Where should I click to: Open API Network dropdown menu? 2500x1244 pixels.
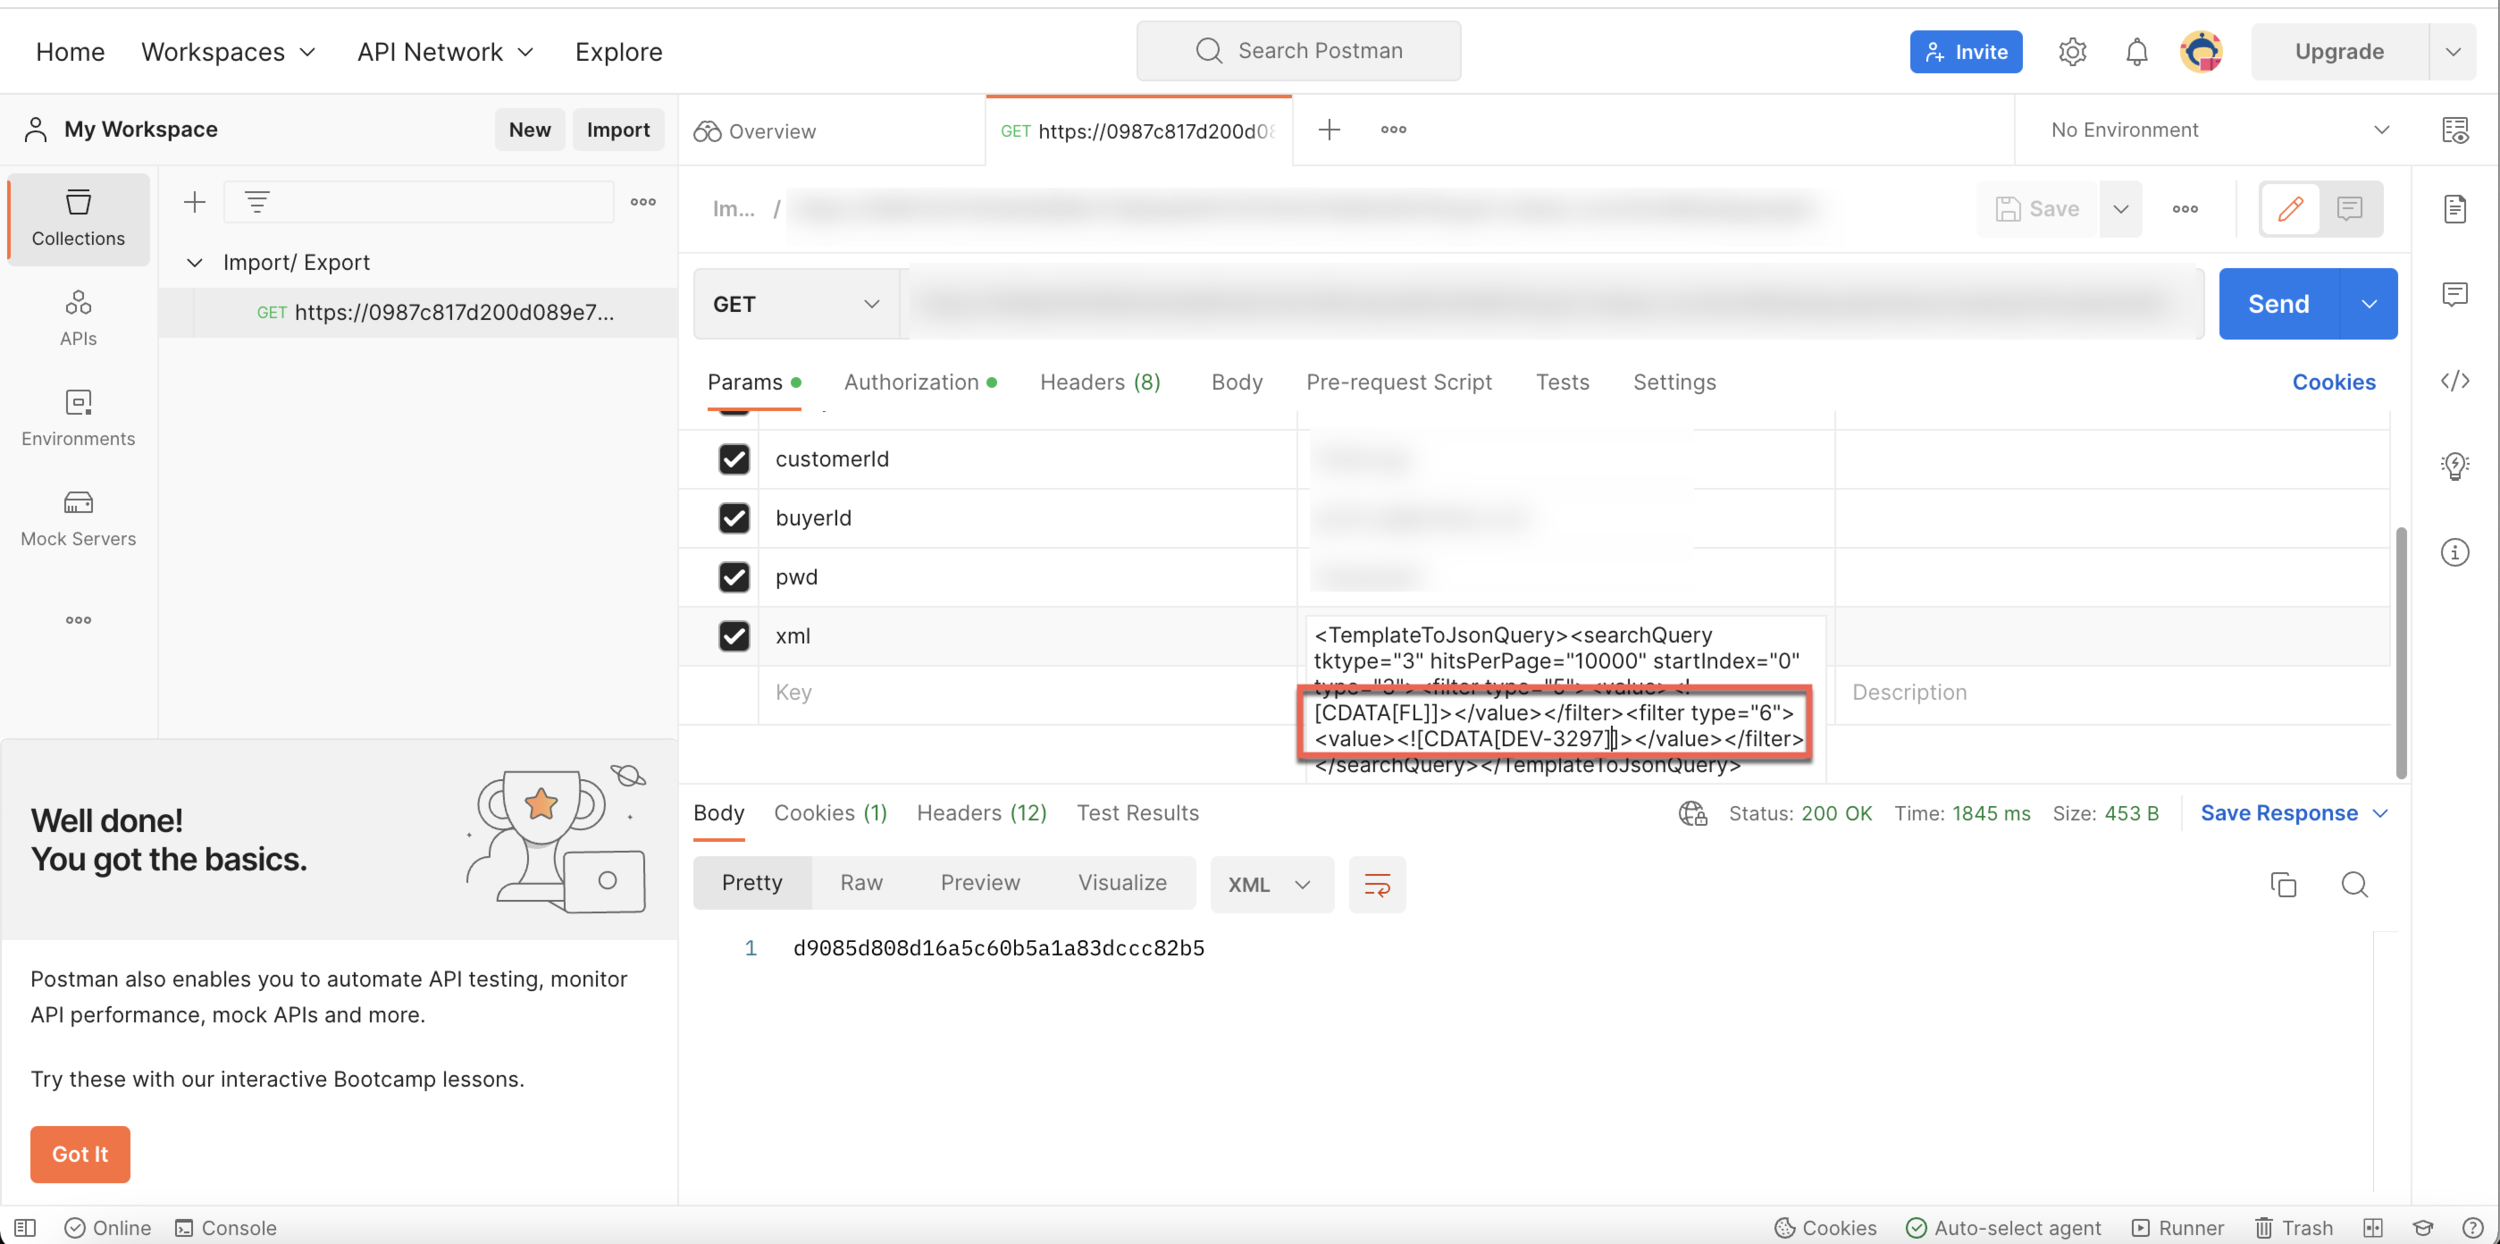445,51
